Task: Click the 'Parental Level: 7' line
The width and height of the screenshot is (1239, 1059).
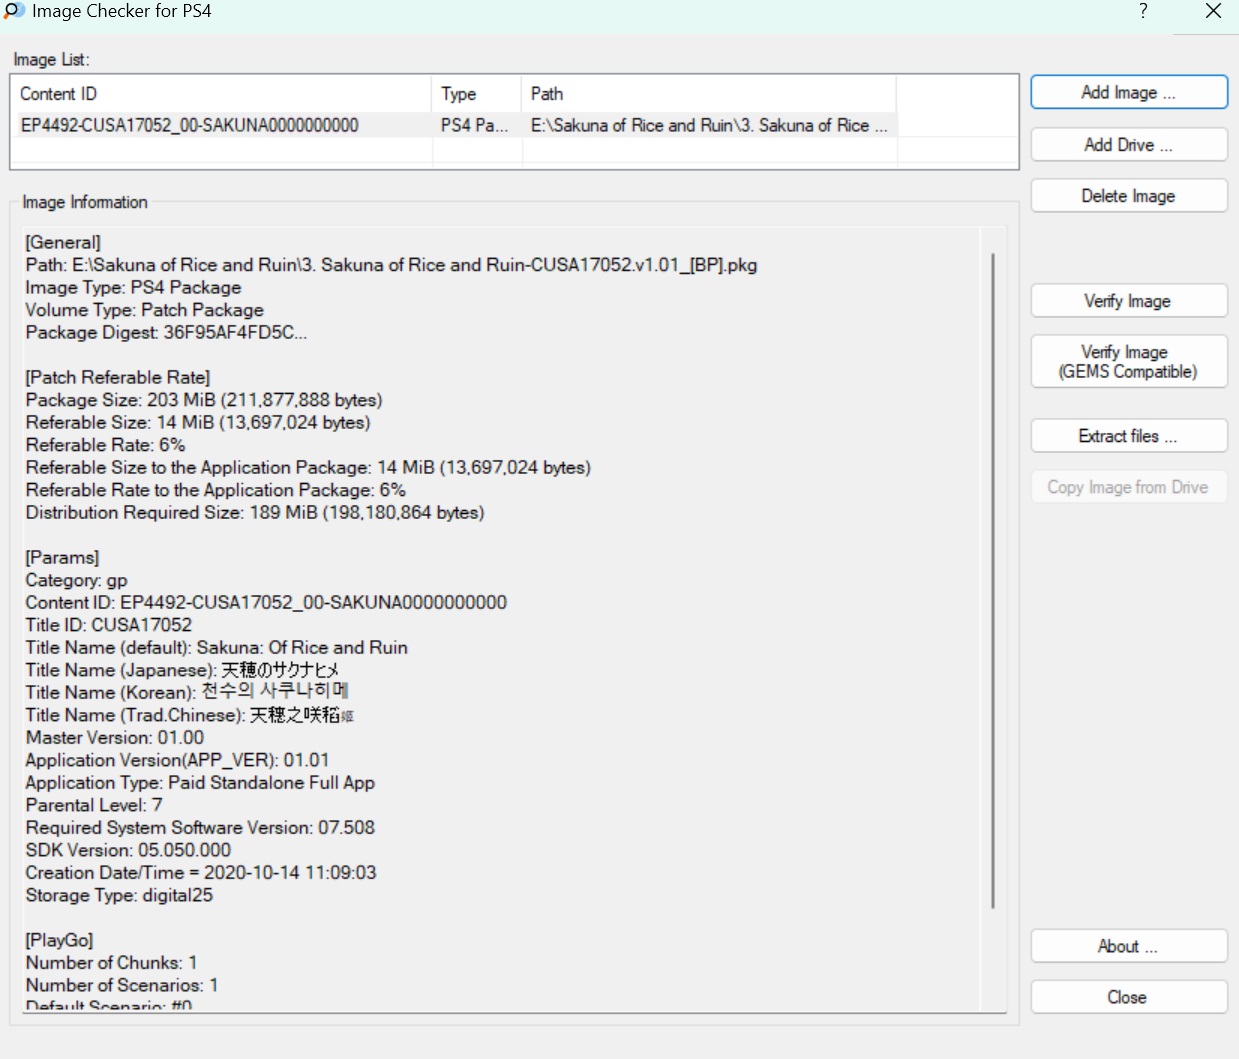Action: (x=94, y=805)
